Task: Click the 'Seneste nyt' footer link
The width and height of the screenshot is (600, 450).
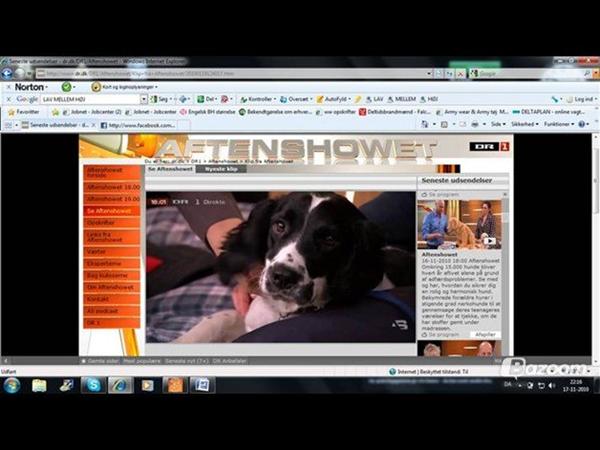Action: click(187, 361)
